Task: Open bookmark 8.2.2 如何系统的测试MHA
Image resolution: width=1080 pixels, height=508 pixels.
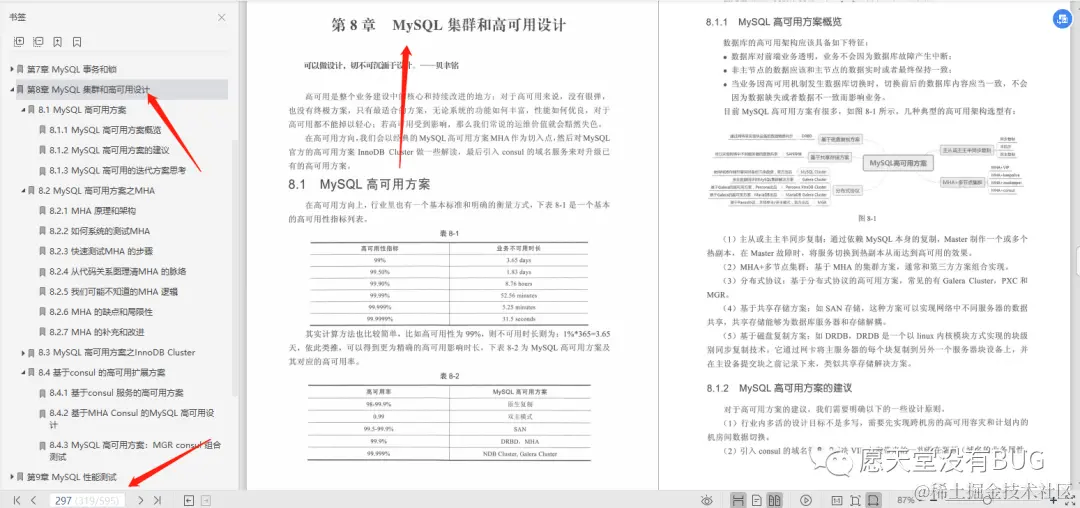Action: coord(99,231)
